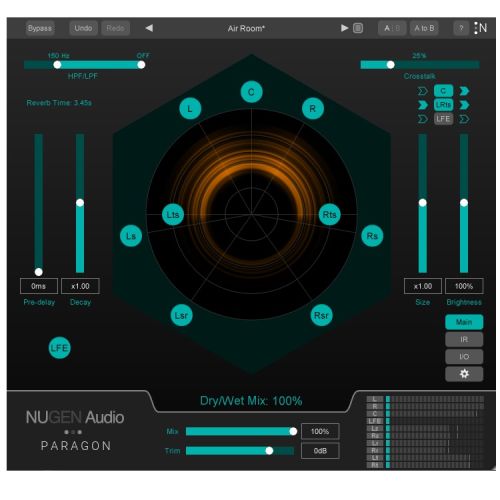Image resolution: width=500 pixels, height=500 pixels.
Task: Click the Pre-delay vertical slider handle
Action: pos(39,272)
